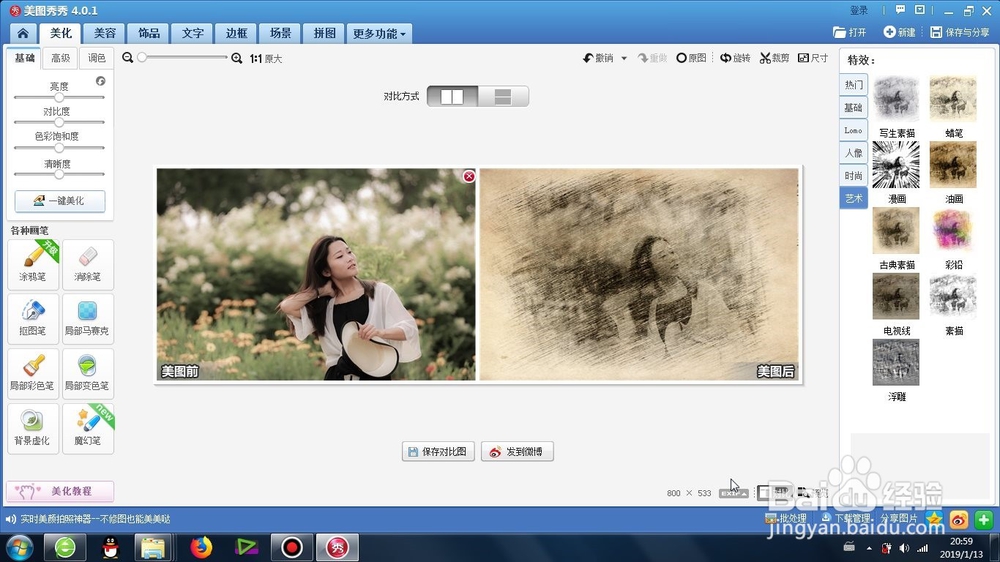Image resolution: width=1000 pixels, height=562 pixels.
Task: Switch to the 美容 tab
Action: 105,33
